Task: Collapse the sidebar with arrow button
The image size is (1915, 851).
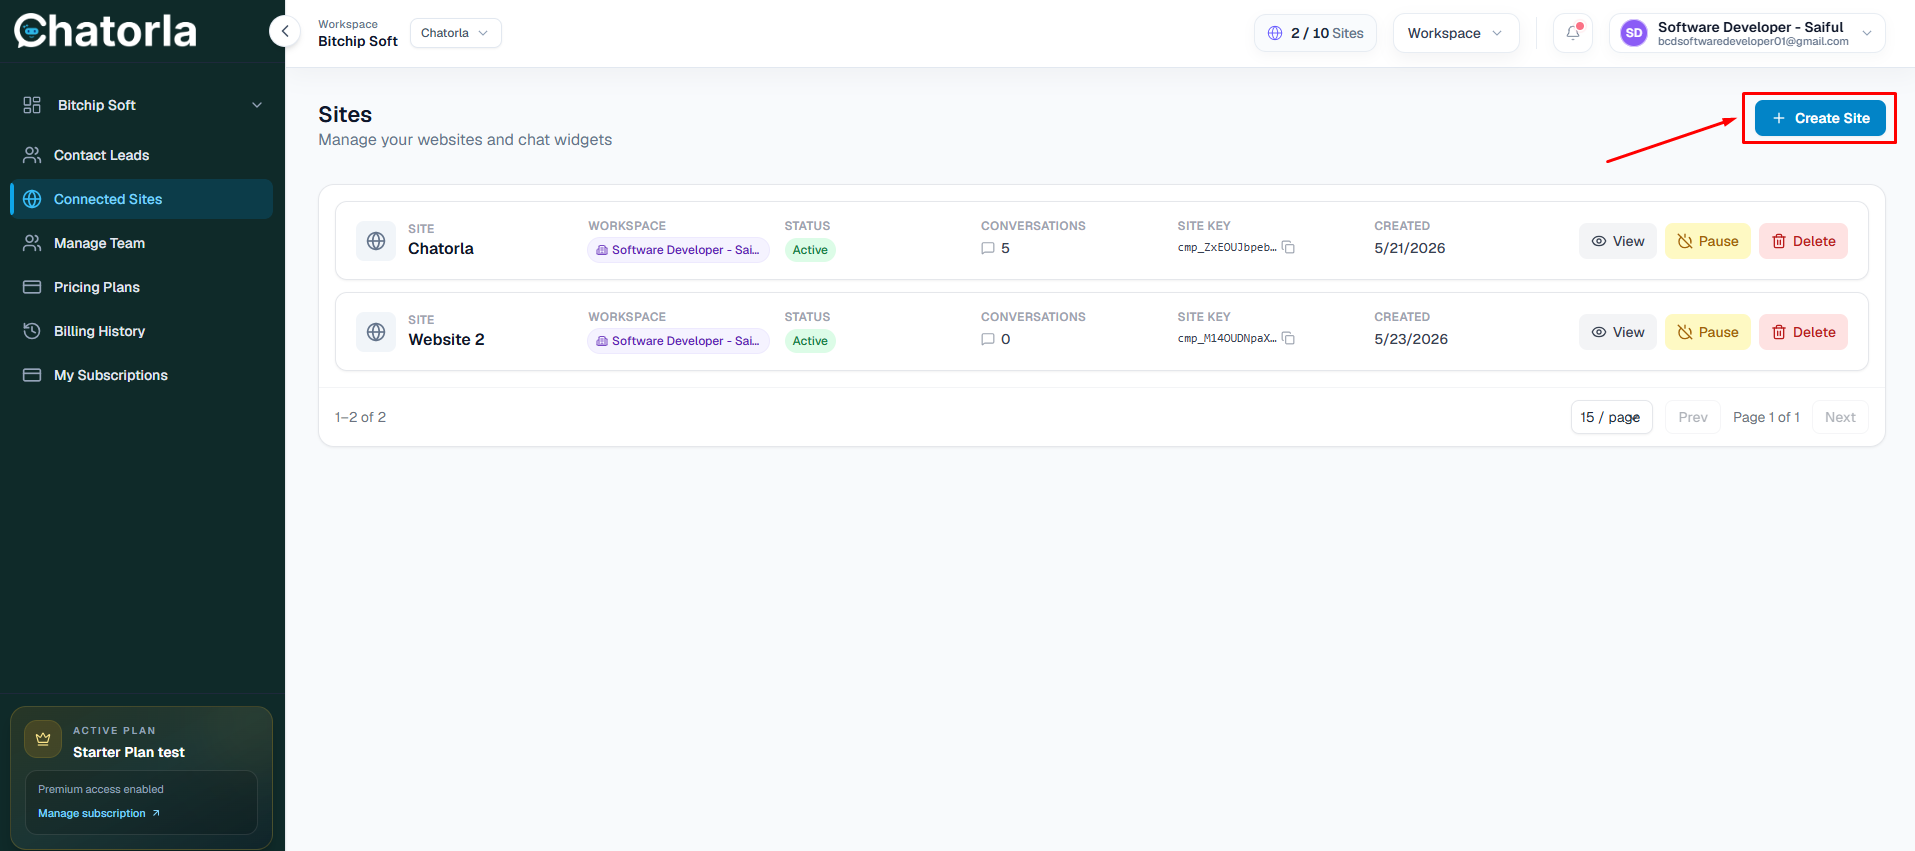Action: click(x=285, y=31)
